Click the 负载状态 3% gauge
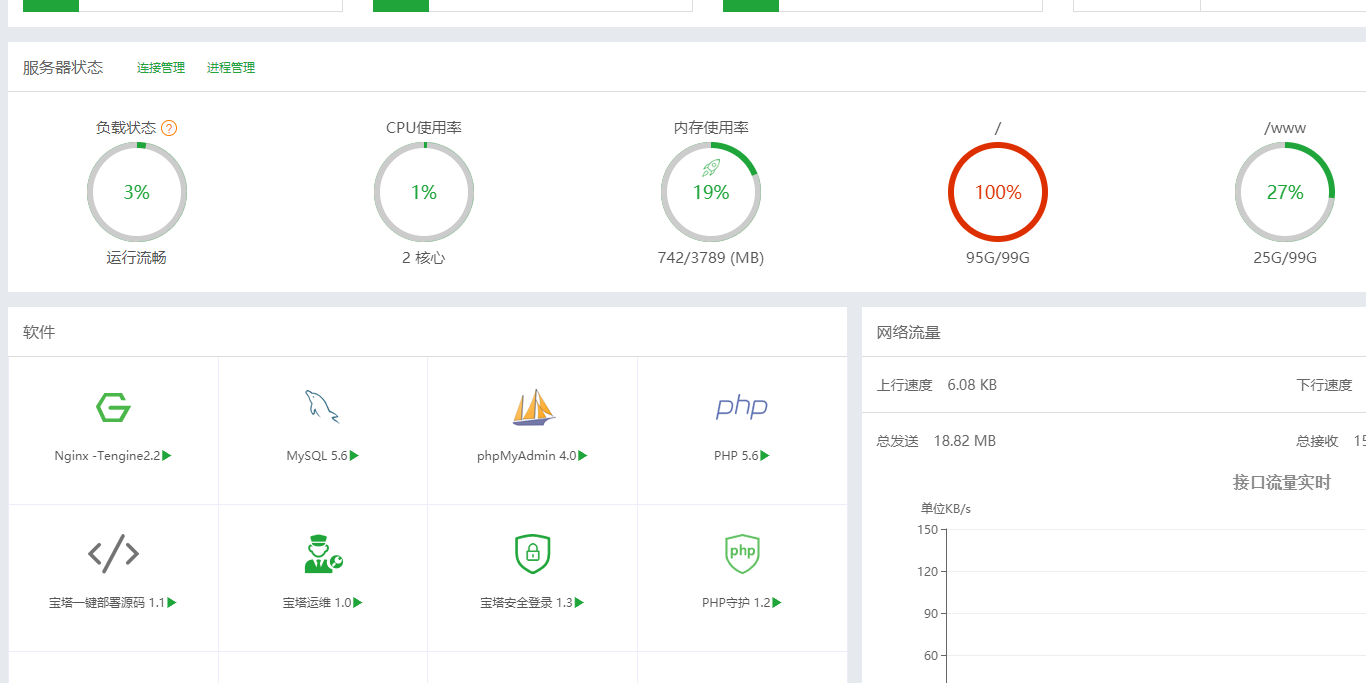Image resolution: width=1366 pixels, height=683 pixels. [137, 192]
